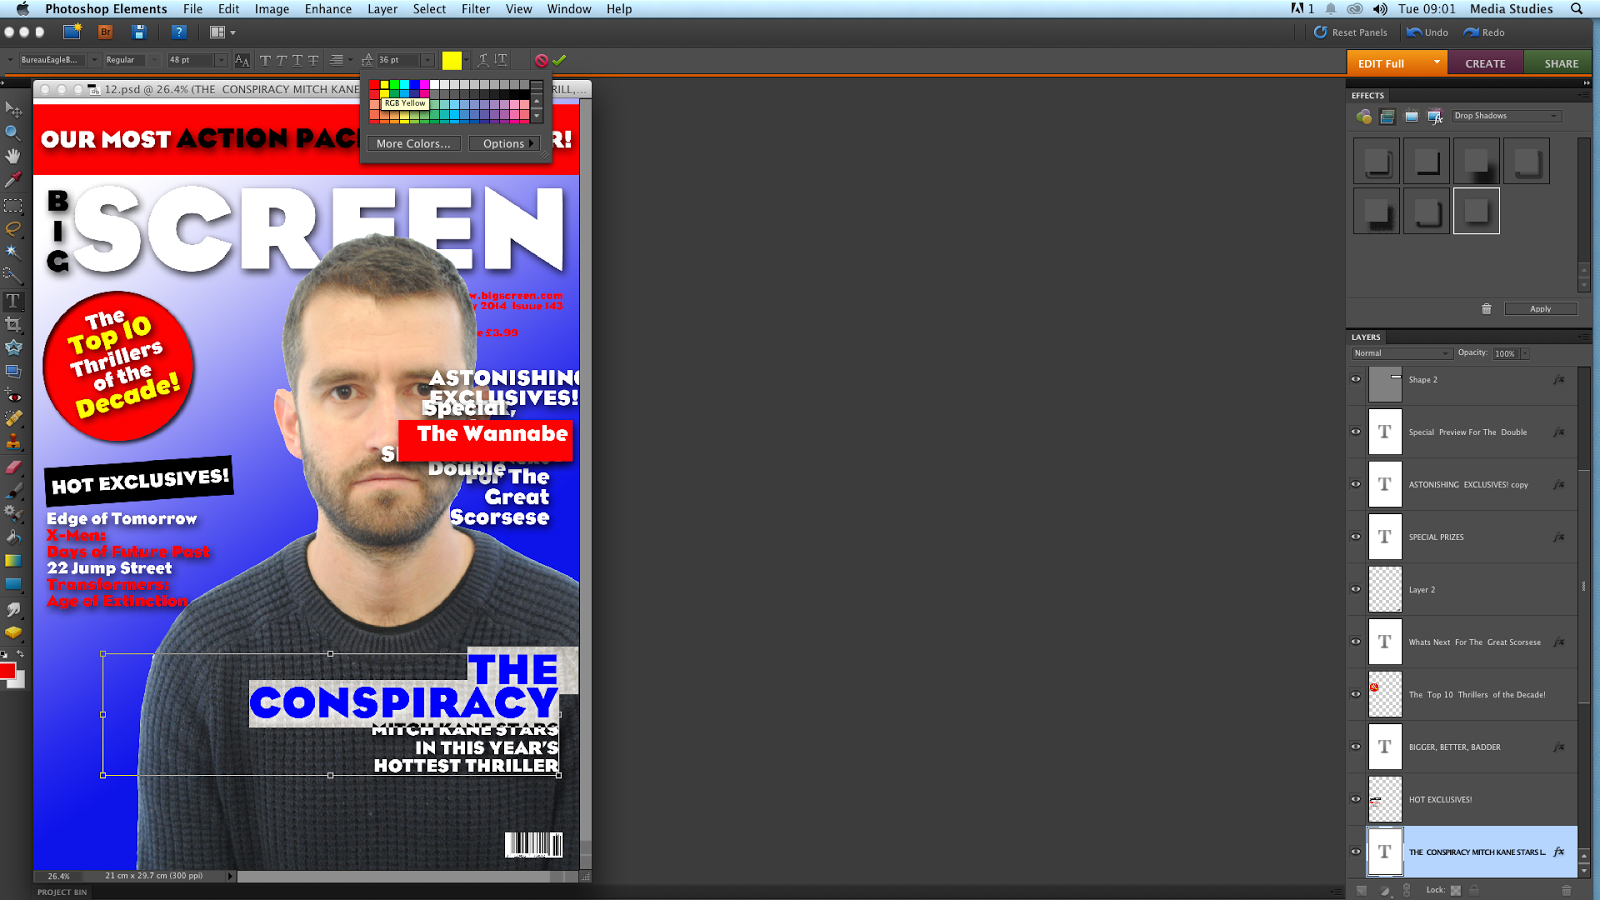
Task: Hide Layer 2 in the Layers panel
Action: 1356,589
